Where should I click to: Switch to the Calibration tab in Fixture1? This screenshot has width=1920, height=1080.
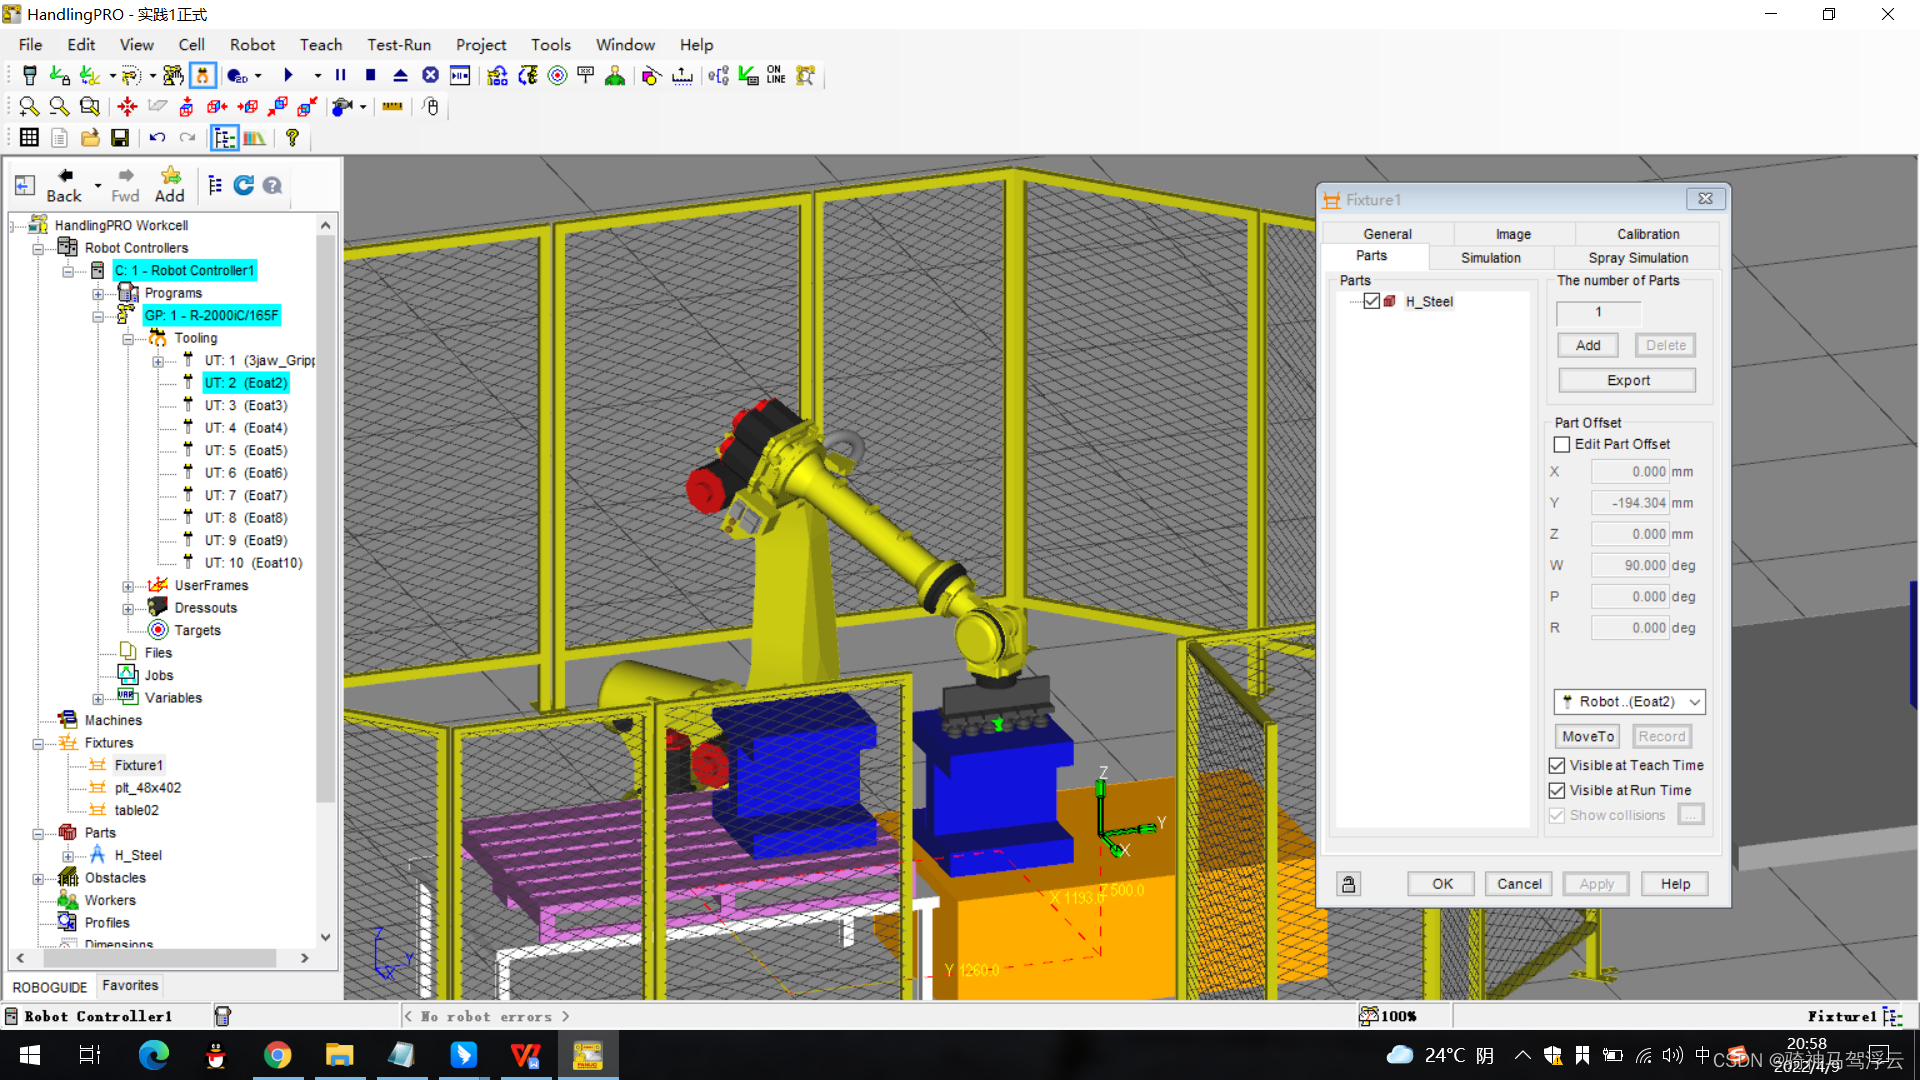(x=1648, y=234)
